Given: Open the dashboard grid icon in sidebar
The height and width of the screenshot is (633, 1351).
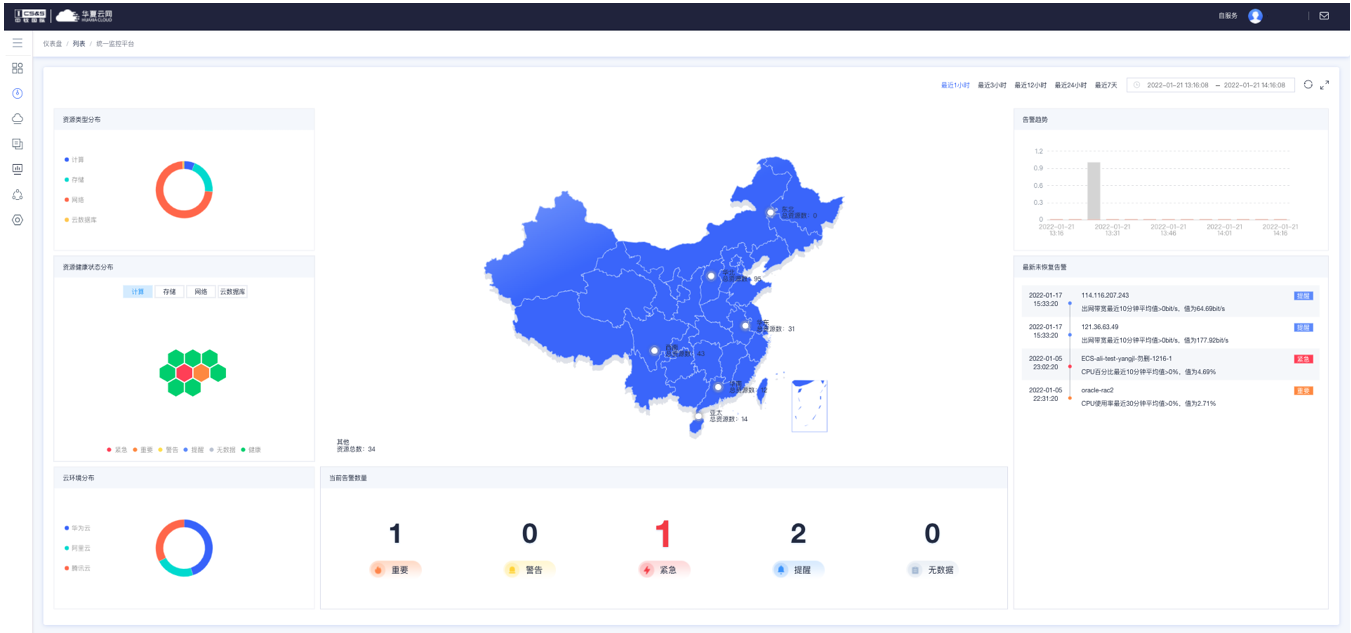Looking at the screenshot, I should pyautogui.click(x=17, y=68).
